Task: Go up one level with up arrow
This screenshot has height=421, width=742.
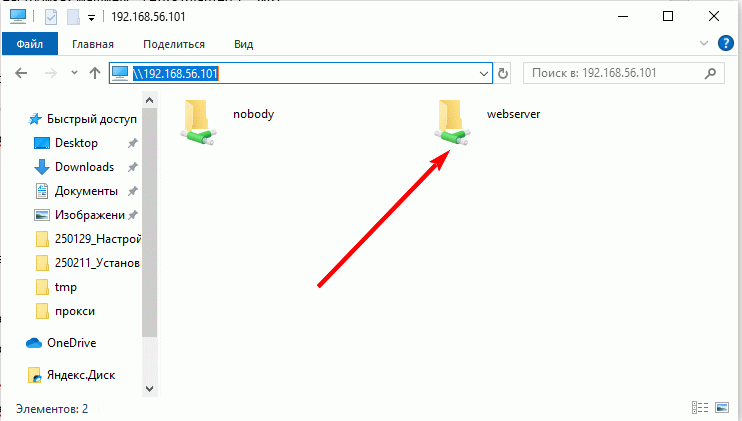Action: pyautogui.click(x=95, y=73)
